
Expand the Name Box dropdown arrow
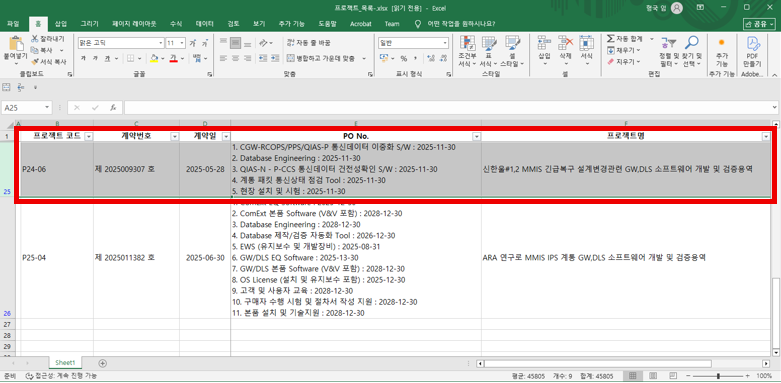point(47,108)
